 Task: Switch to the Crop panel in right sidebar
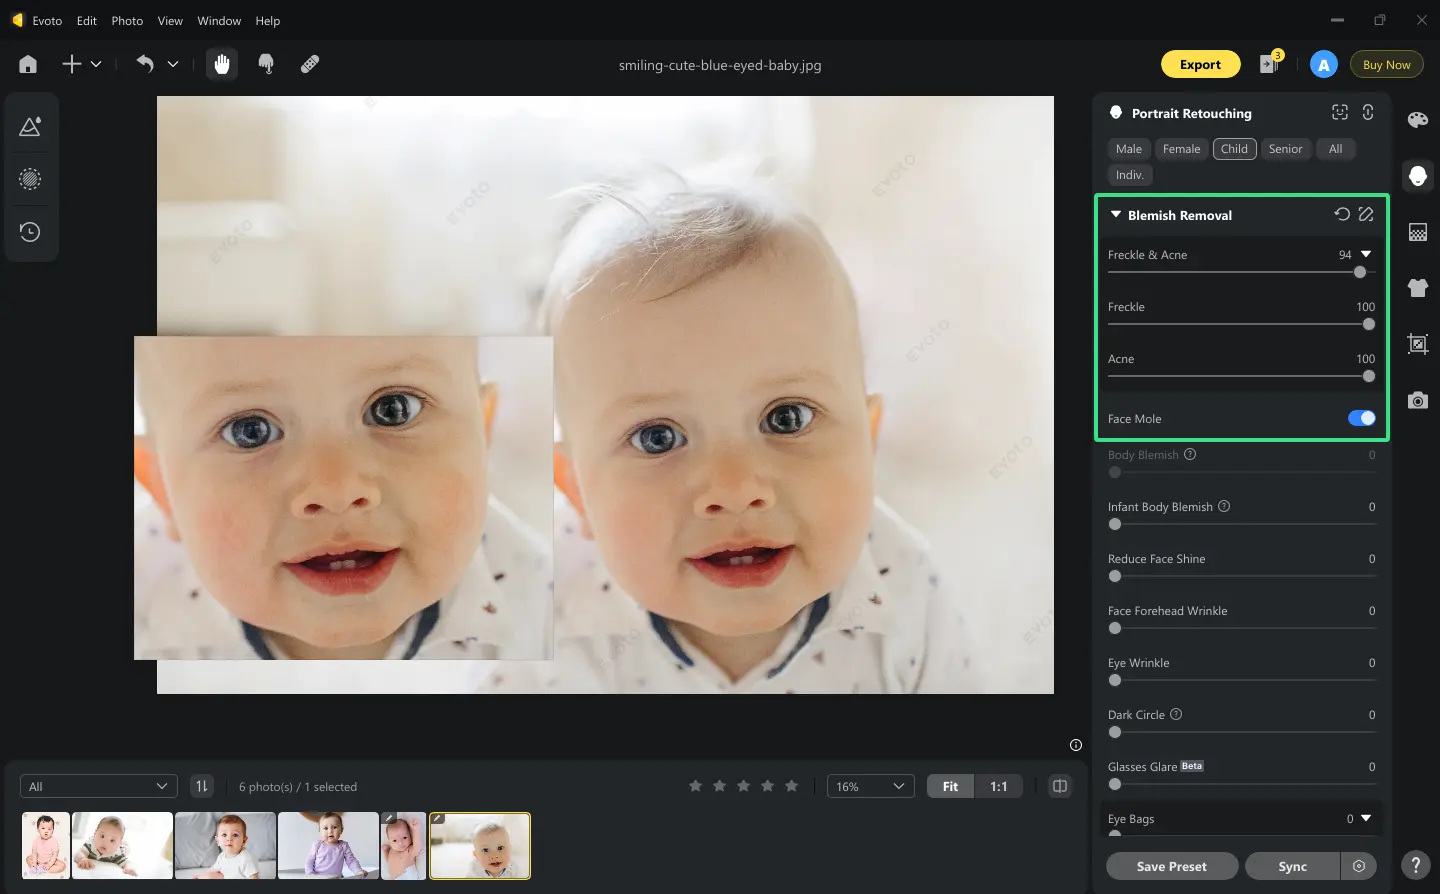[x=1417, y=344]
